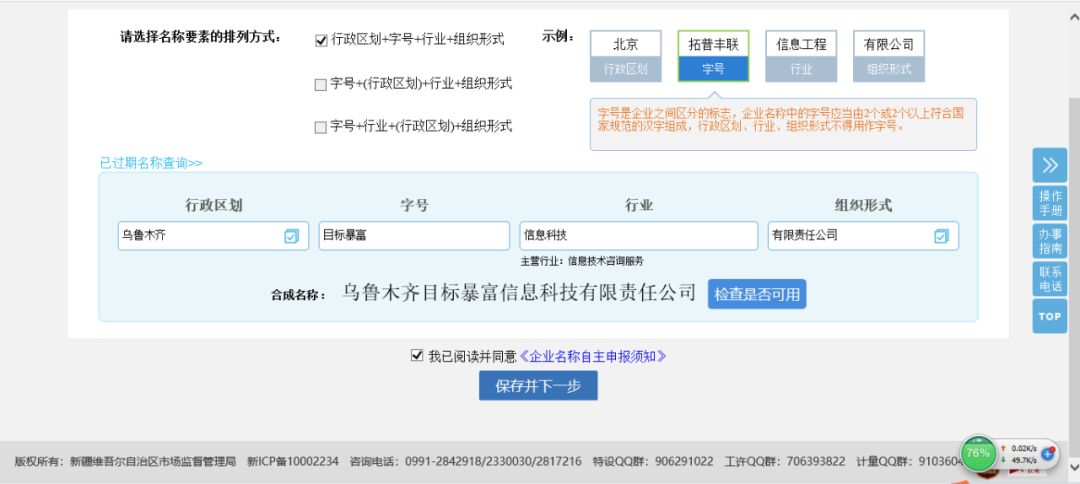Open the 有限责任公司 组织形式 selector
The width and height of the screenshot is (1080, 484).
pos(850,236)
